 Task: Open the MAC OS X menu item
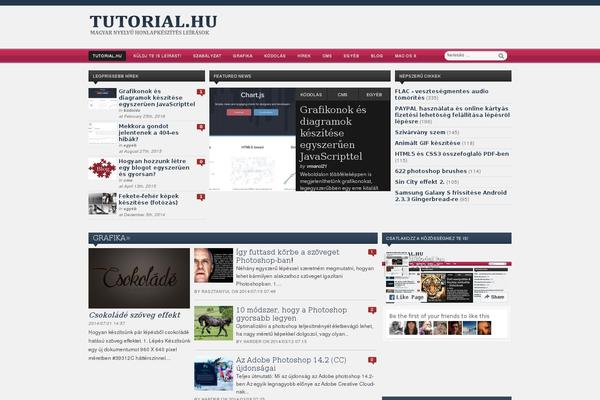tap(405, 56)
